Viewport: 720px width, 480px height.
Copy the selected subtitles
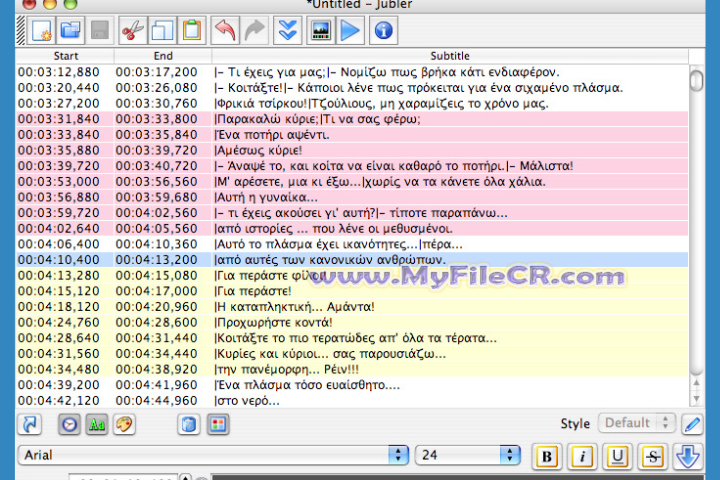click(x=162, y=30)
